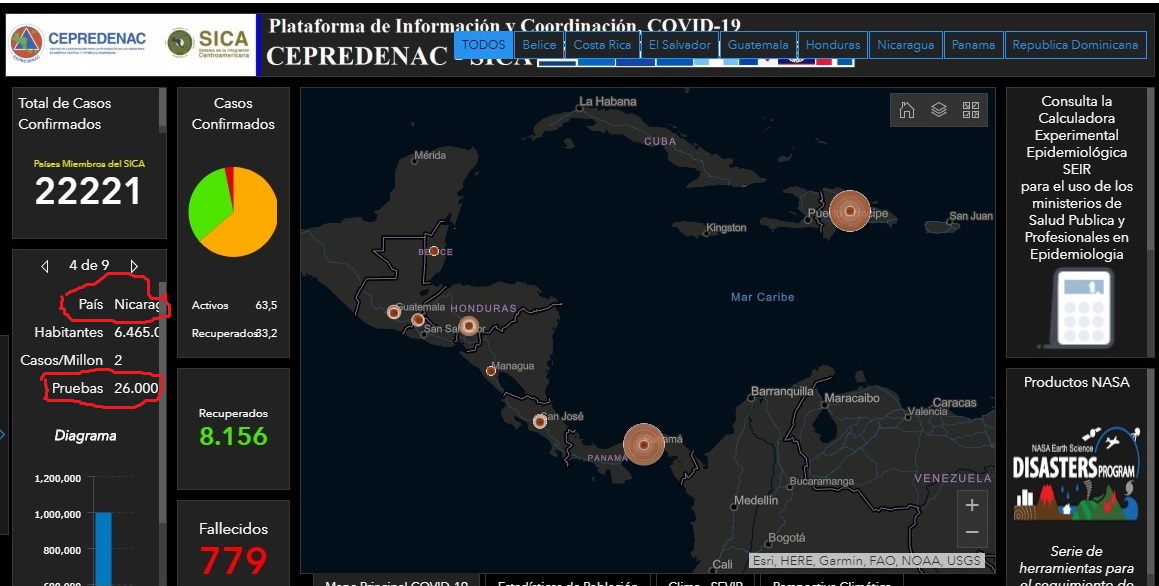Click the country details panel scrollbar
The height and width of the screenshot is (586, 1159).
[x=162, y=403]
